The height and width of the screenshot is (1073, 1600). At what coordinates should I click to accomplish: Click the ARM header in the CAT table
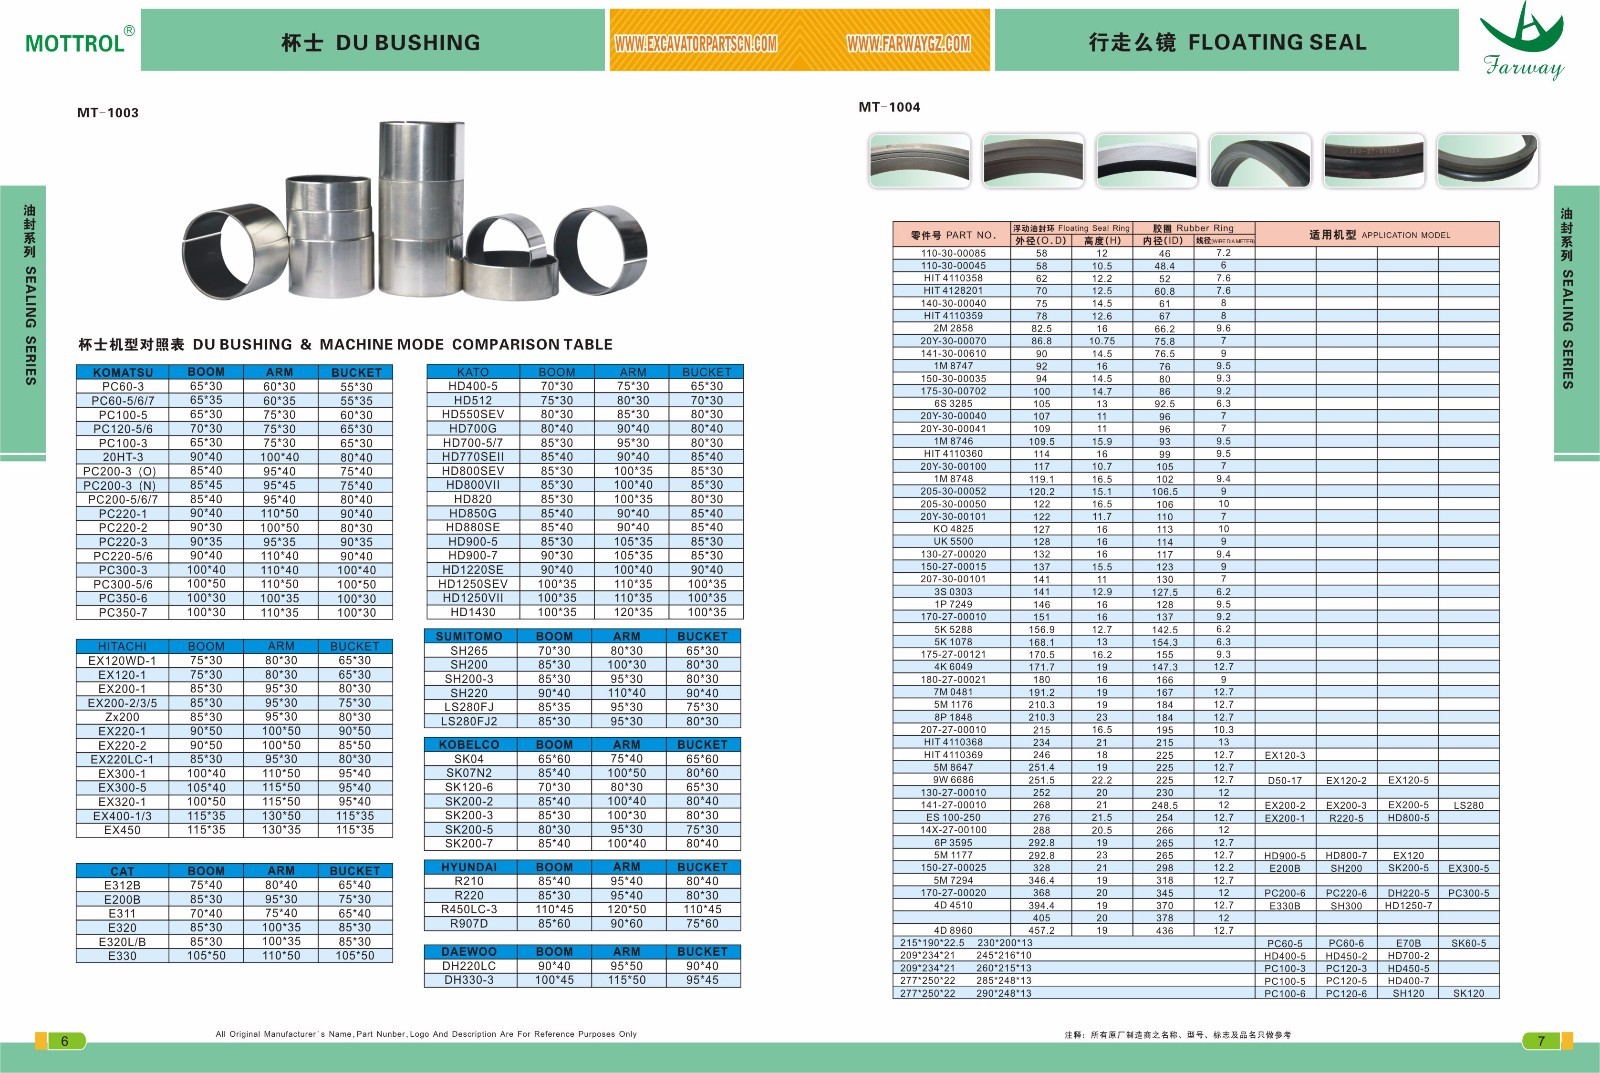[281, 871]
